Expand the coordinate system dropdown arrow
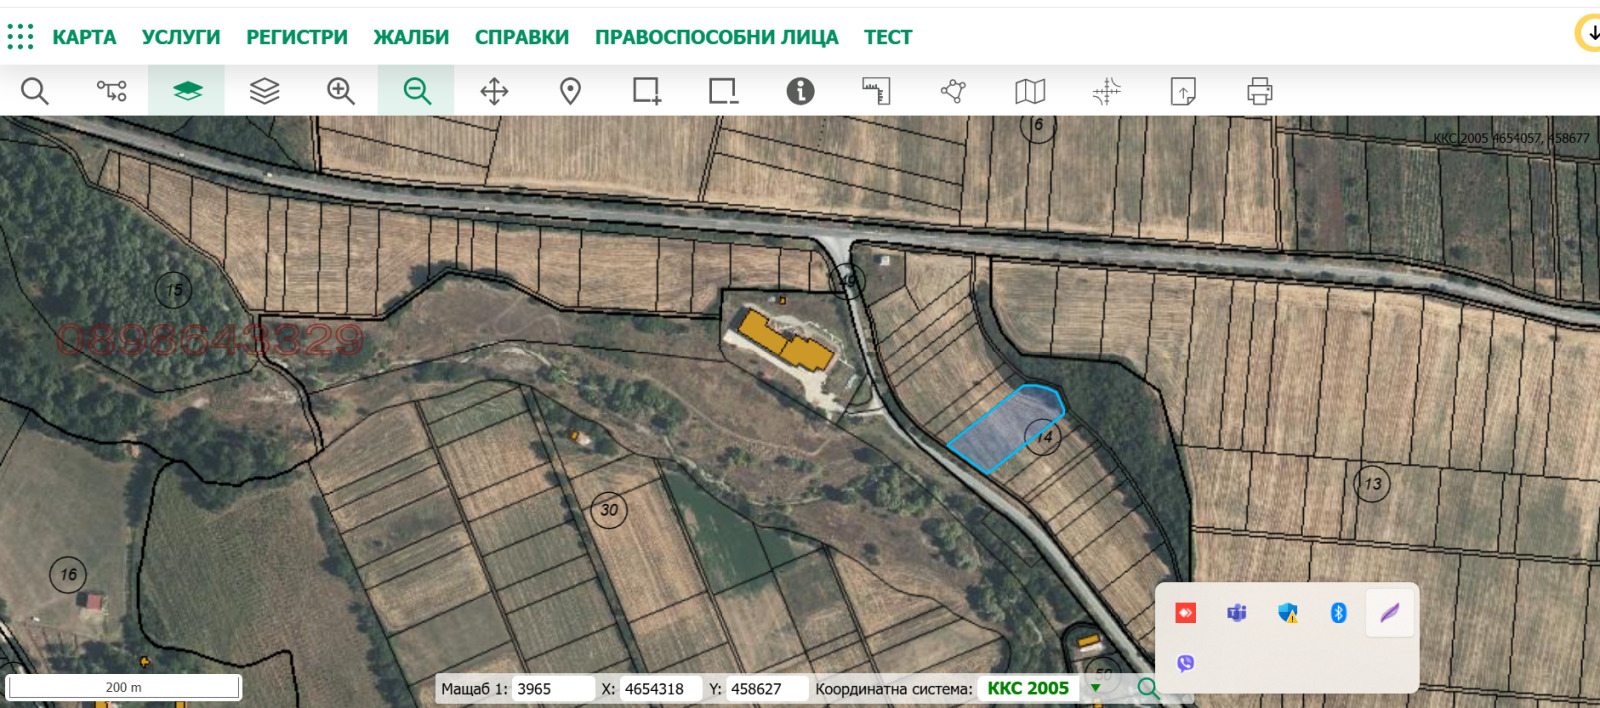This screenshot has width=1600, height=708. tap(1096, 688)
